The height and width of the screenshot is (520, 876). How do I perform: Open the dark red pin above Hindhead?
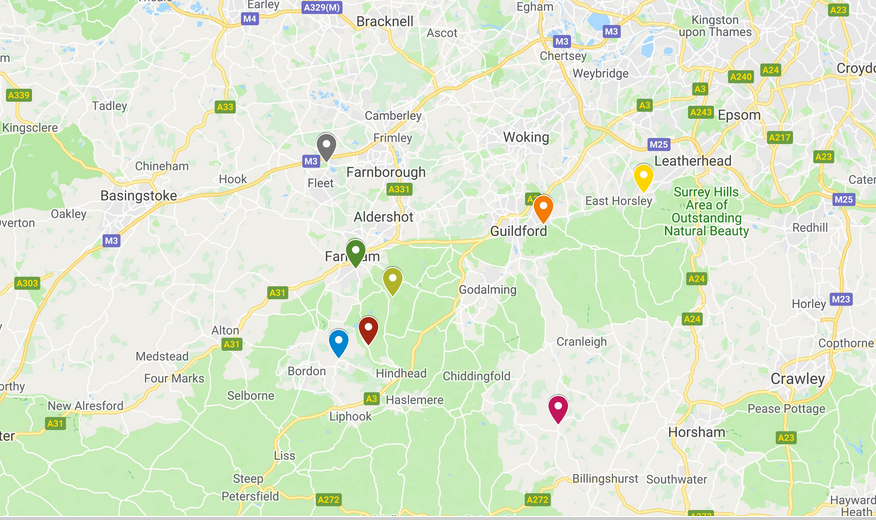click(x=368, y=330)
